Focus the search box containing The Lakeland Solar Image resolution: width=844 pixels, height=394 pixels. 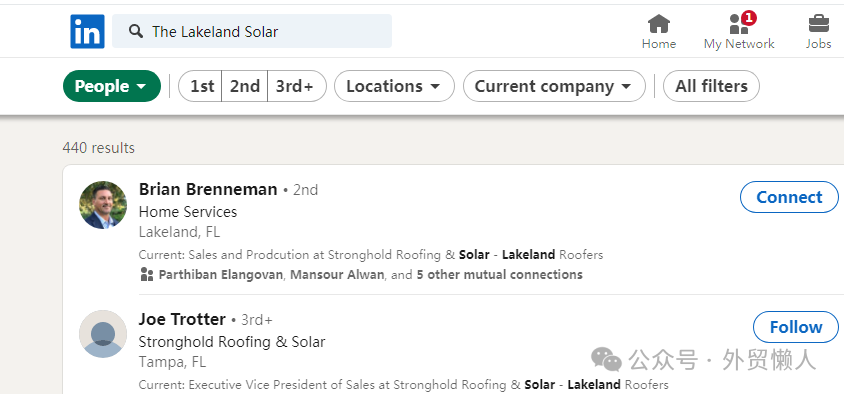point(252,31)
